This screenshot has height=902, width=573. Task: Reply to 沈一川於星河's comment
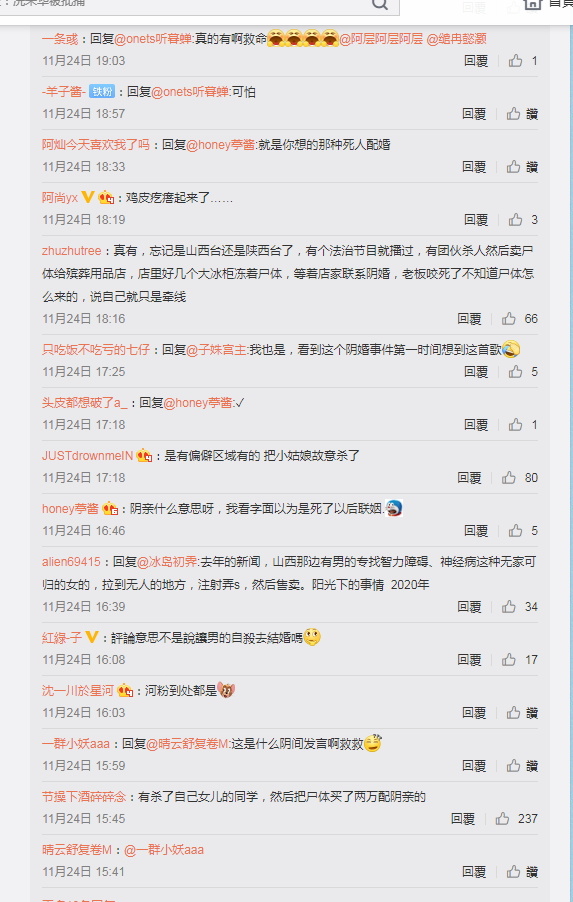click(474, 712)
